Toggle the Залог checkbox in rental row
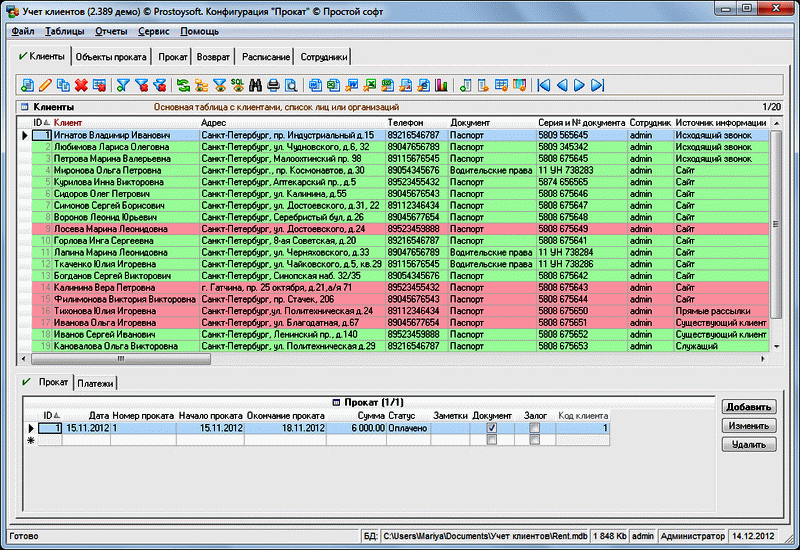Image resolution: width=800 pixels, height=550 pixels. [534, 428]
